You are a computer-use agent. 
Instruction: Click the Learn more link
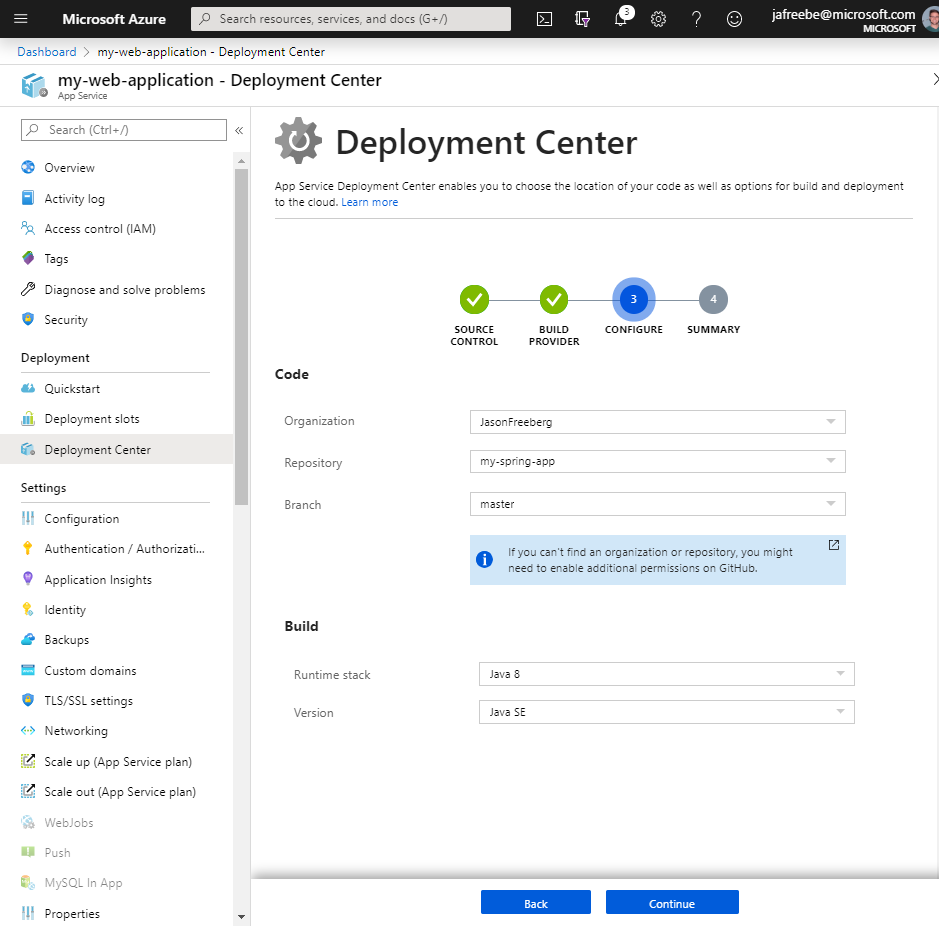[369, 202]
